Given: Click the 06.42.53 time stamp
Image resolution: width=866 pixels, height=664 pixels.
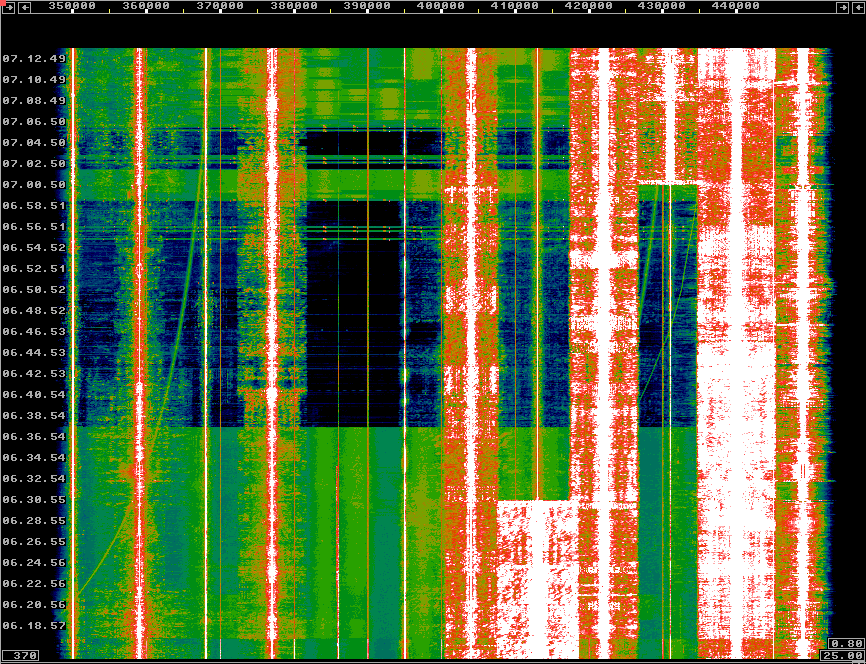Looking at the screenshot, I should (34, 373).
